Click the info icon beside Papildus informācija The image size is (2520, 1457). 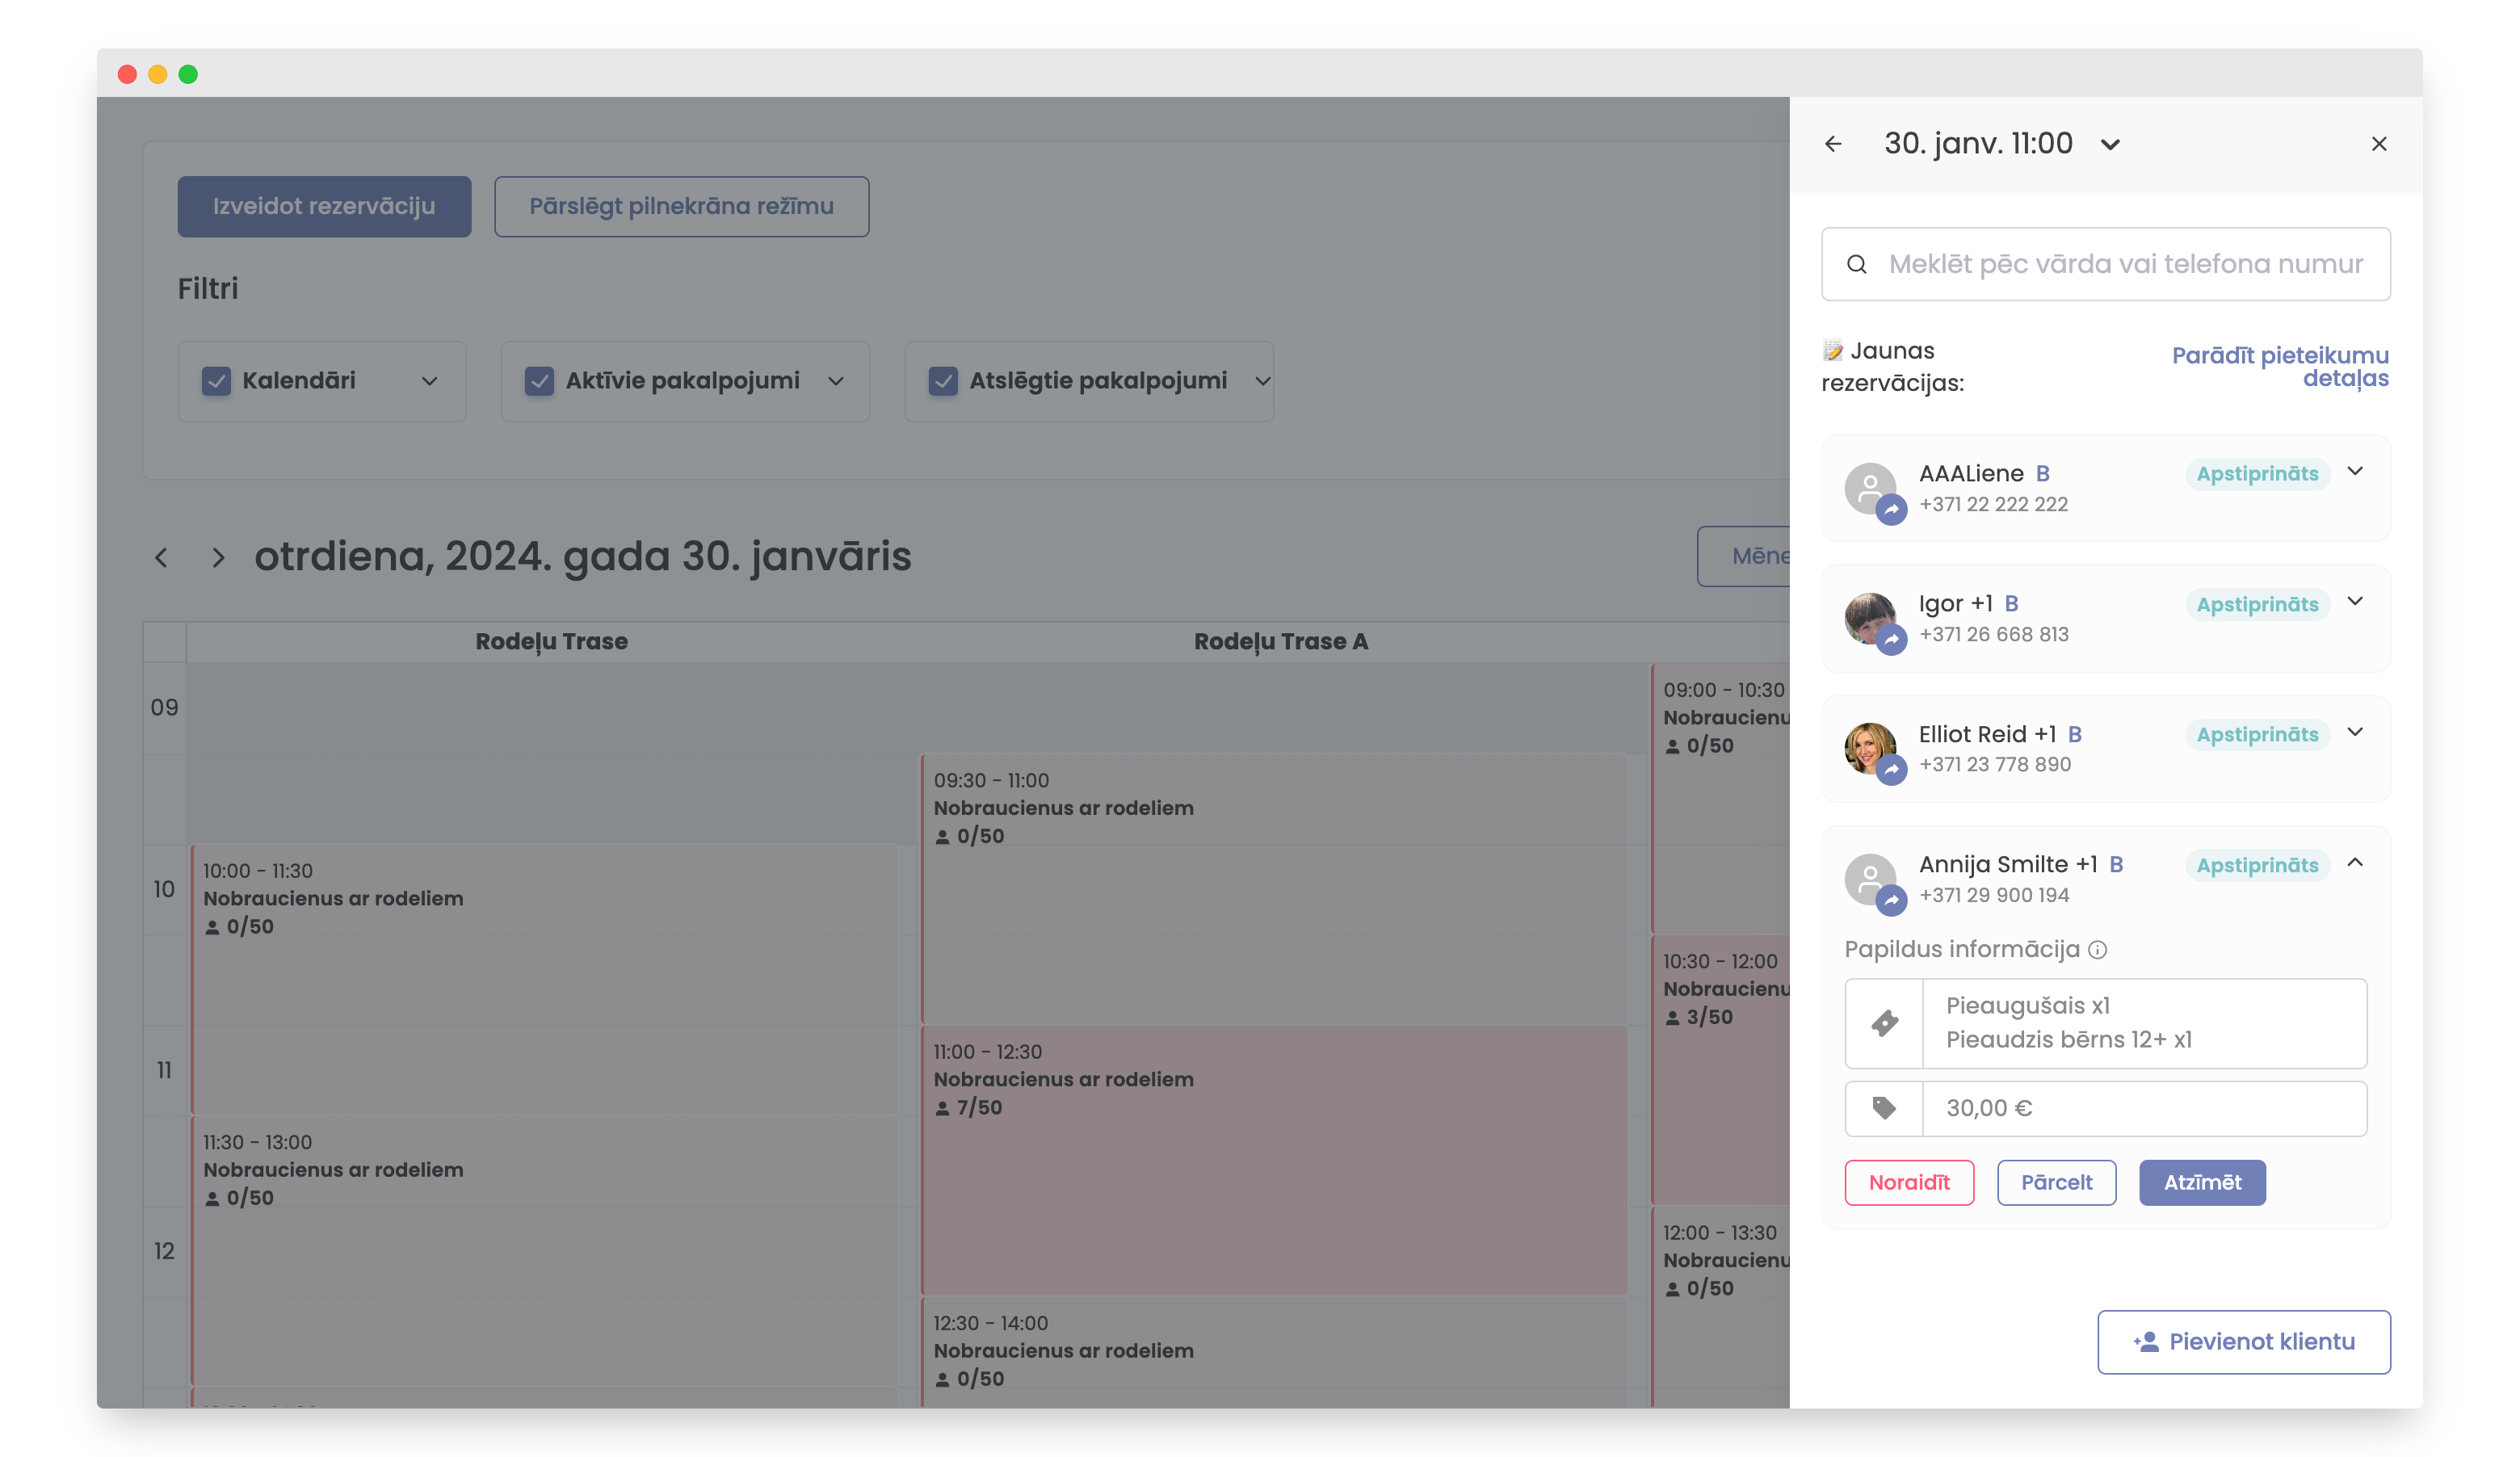point(2097,950)
